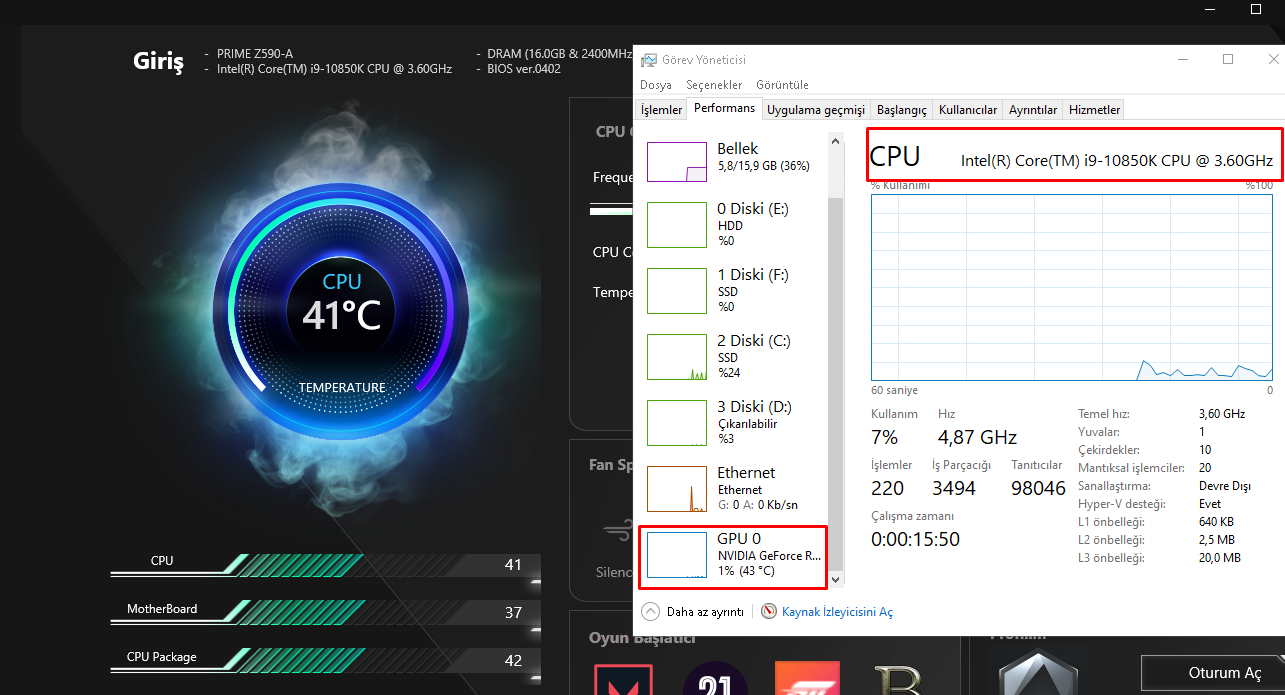Click the PRIME Z590-A motherboard text

(x=255, y=54)
